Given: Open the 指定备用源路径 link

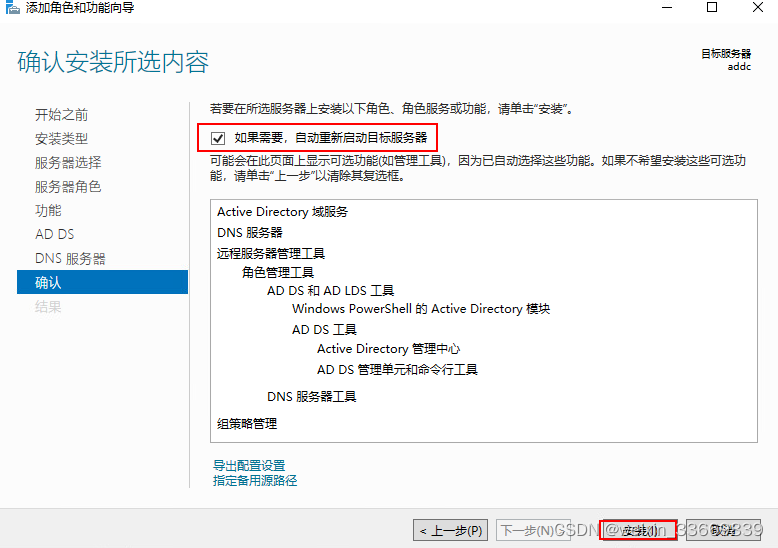Looking at the screenshot, I should 255,480.
